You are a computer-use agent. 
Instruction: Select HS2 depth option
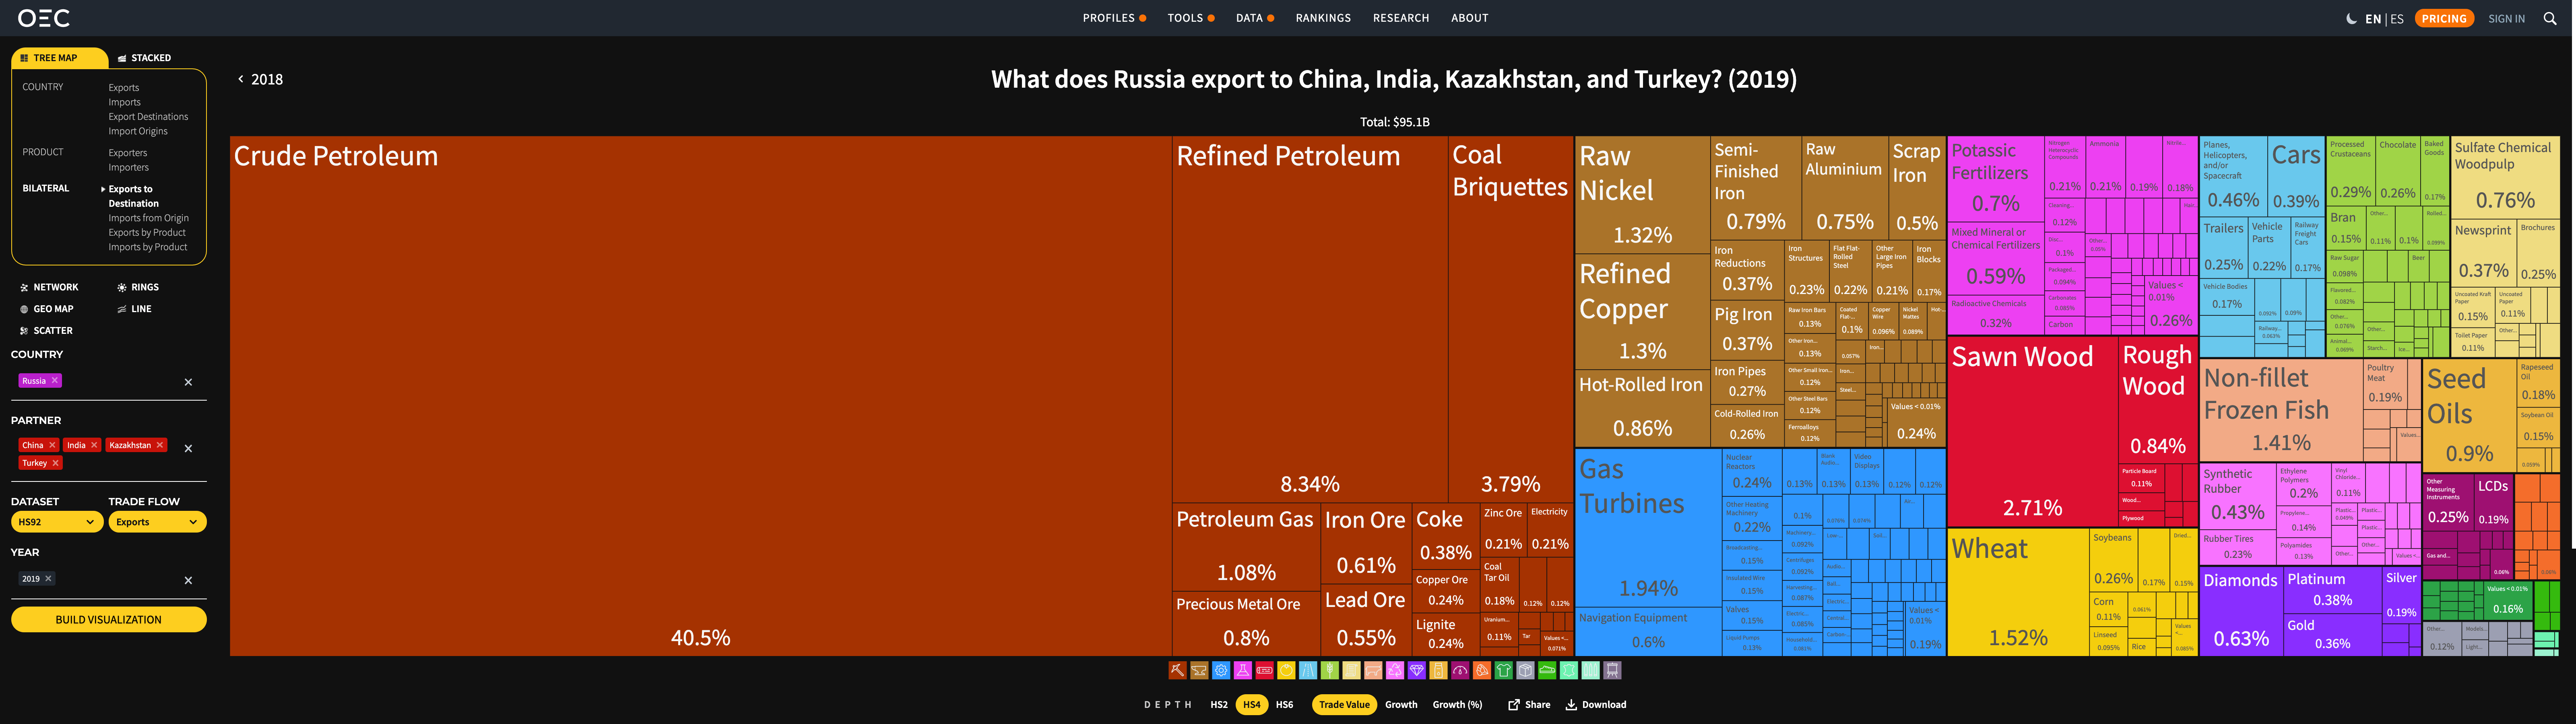(1219, 705)
